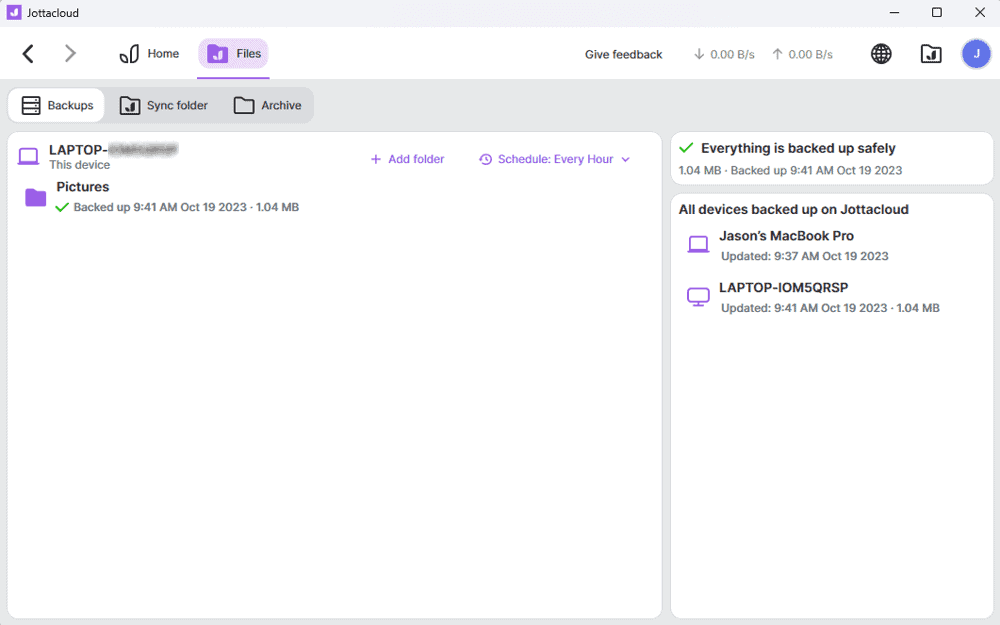Click "All devices backed up on Jottacloud" heading
This screenshot has height=625, width=1000.
pos(793,209)
